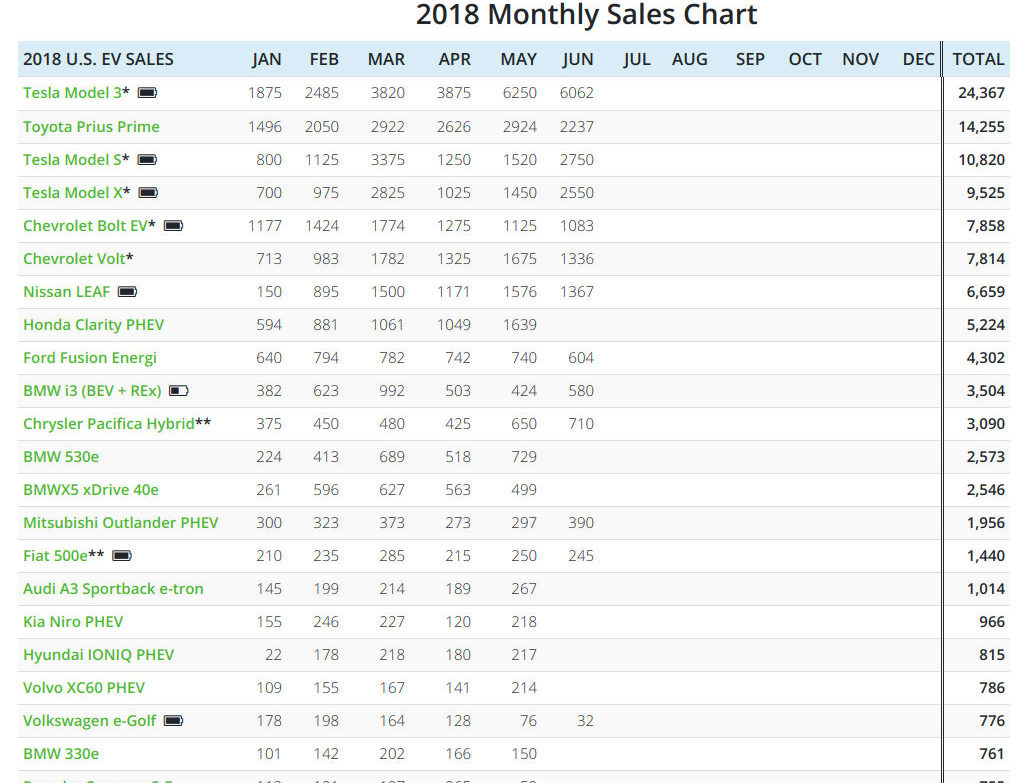The image size is (1020, 783).
Task: Open the BMWX5 xDrive 40e link
Action: [x=91, y=490]
